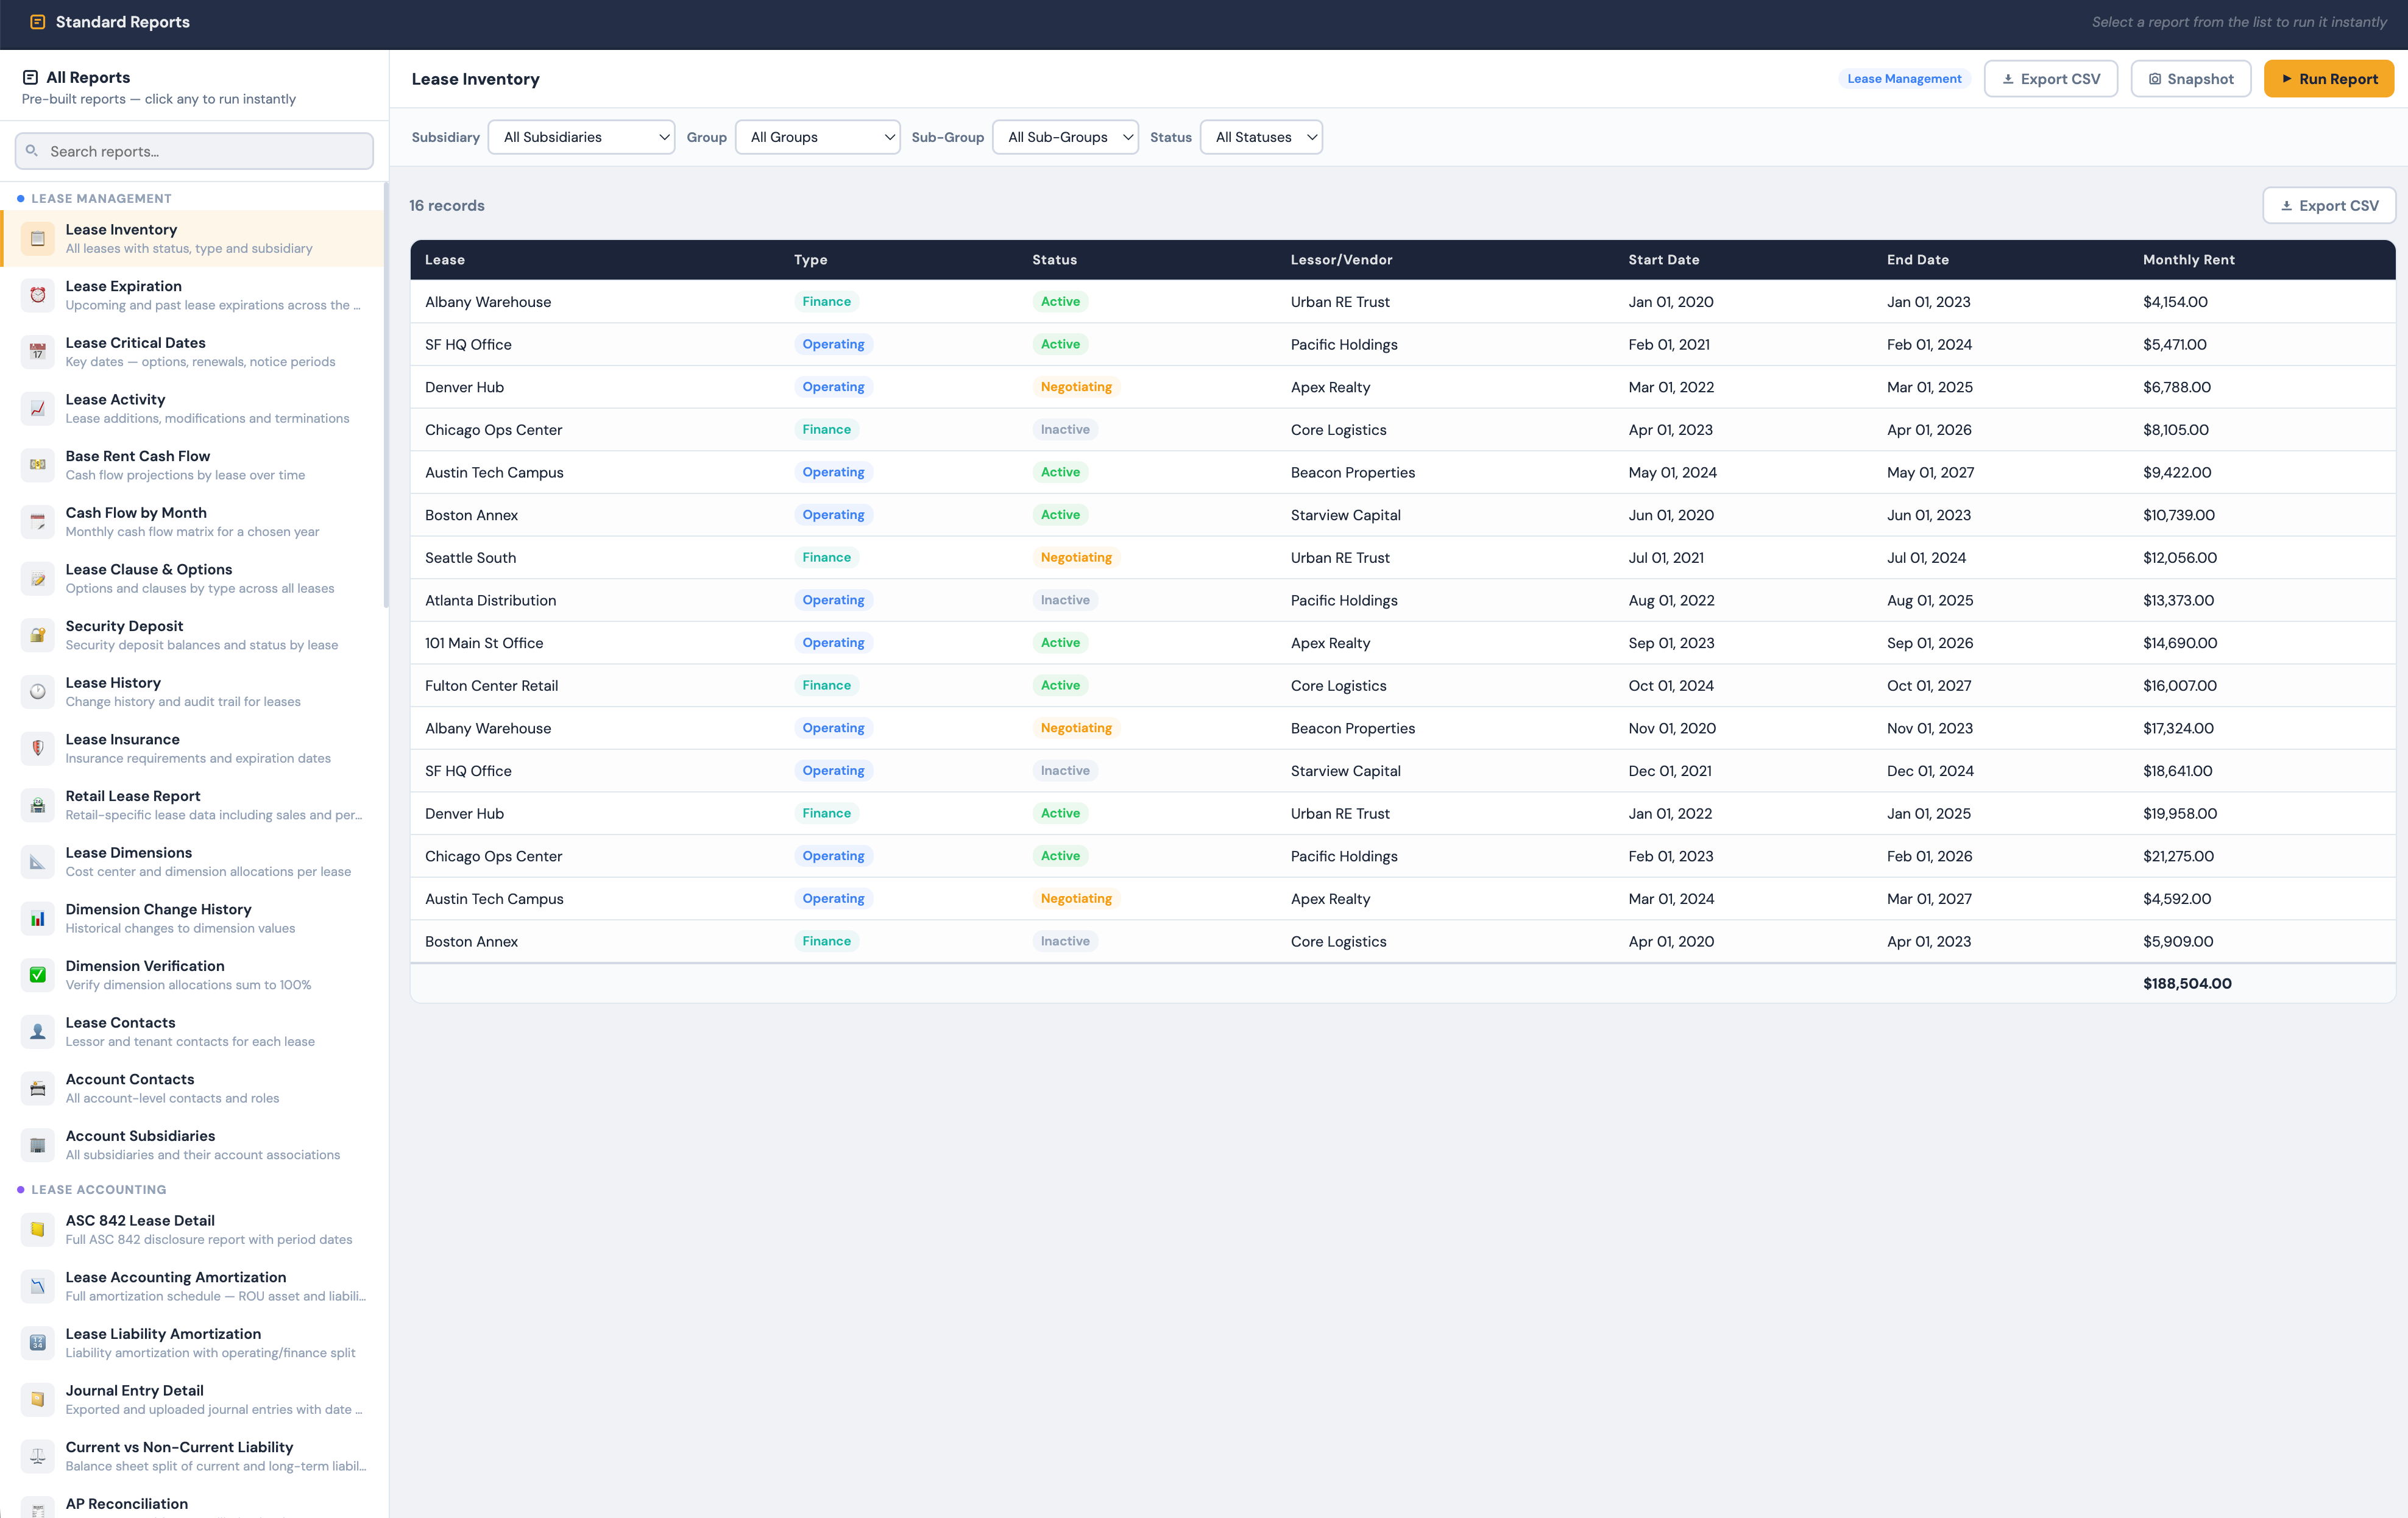2408x1518 pixels.
Task: Click the Lease Contacts person icon
Action: (38, 1031)
